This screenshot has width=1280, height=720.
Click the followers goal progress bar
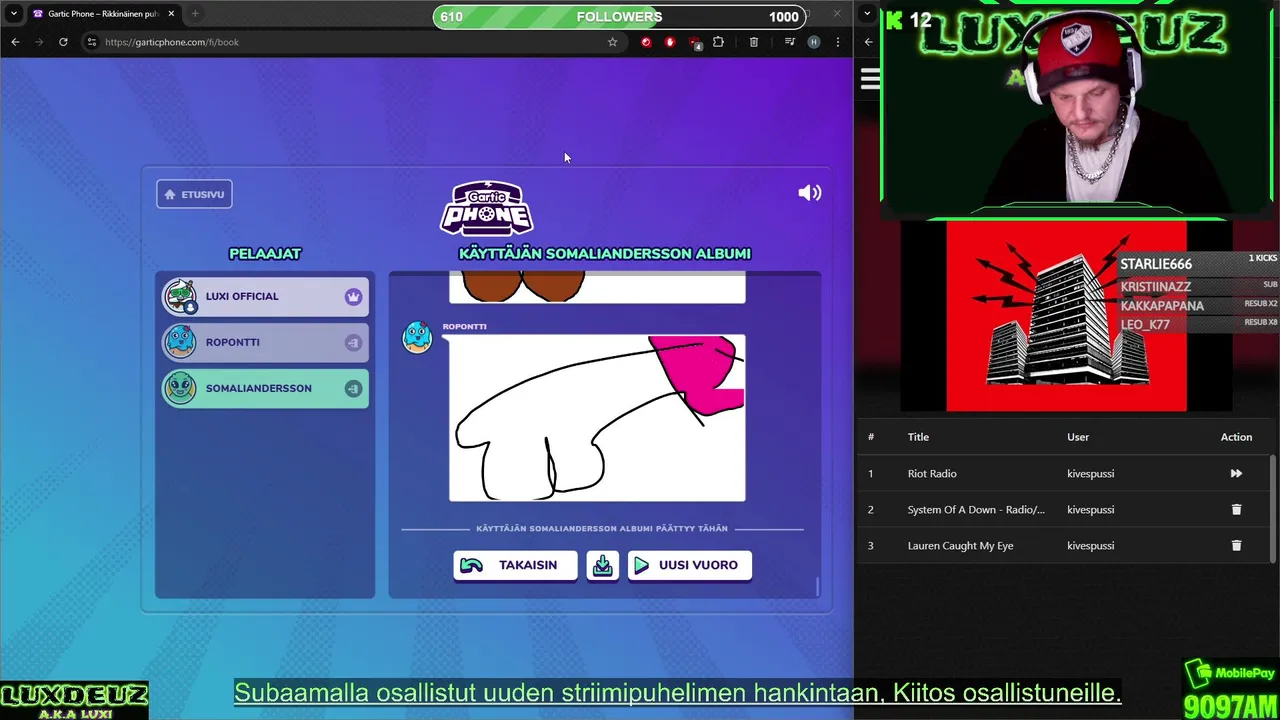[x=619, y=17]
